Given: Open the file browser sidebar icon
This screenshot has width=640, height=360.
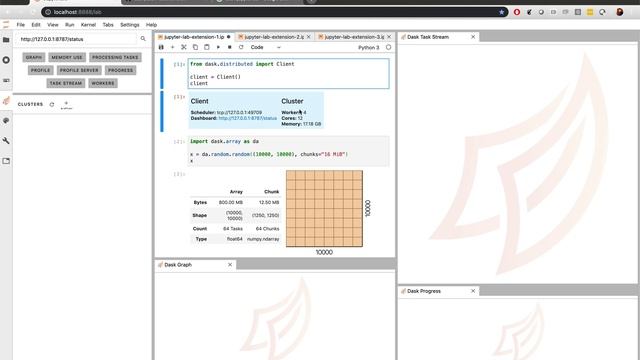Looking at the screenshot, I should pos(6,40).
